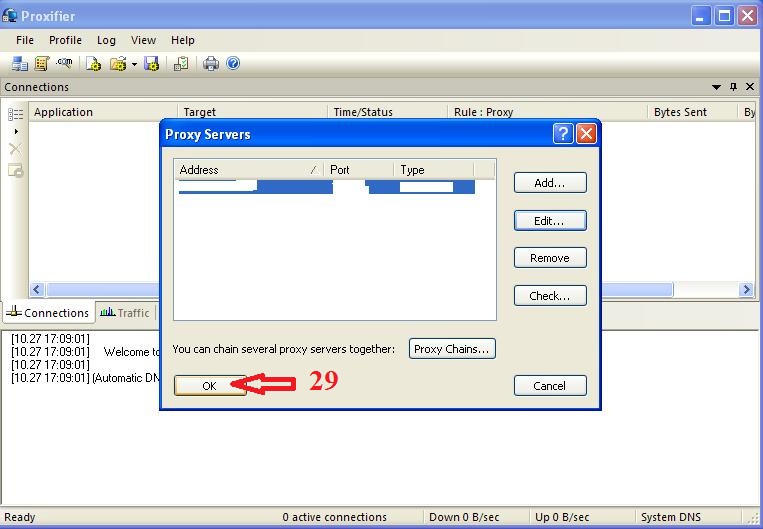Open the View menu

click(x=143, y=40)
